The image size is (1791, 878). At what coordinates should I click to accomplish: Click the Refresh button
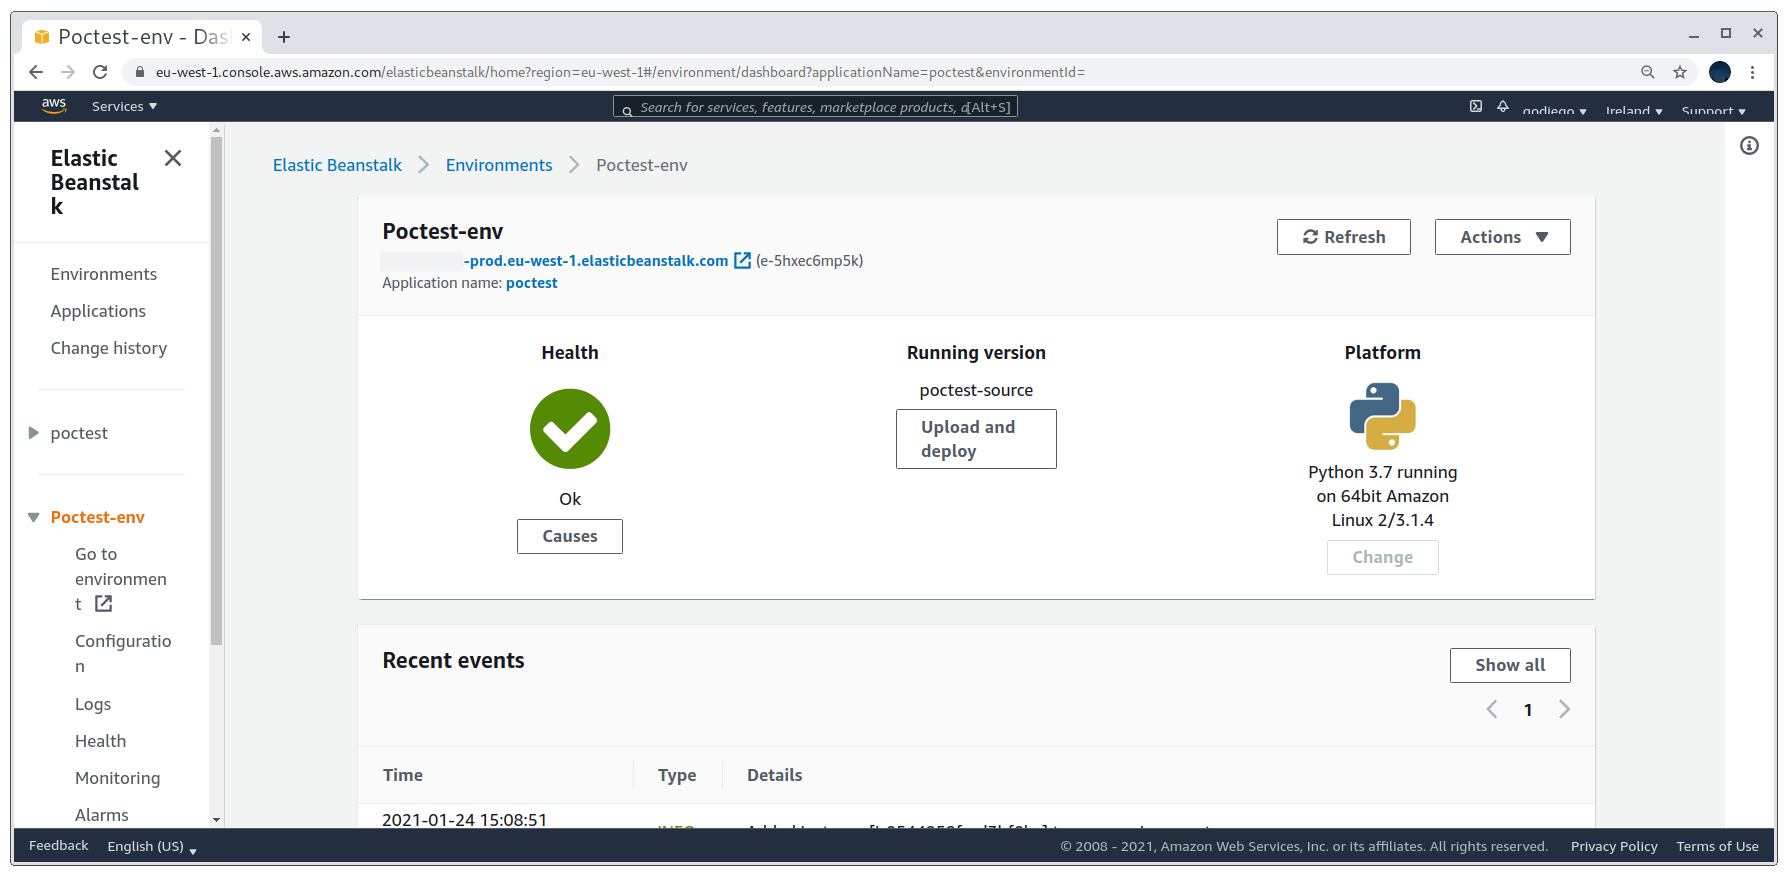pos(1343,237)
